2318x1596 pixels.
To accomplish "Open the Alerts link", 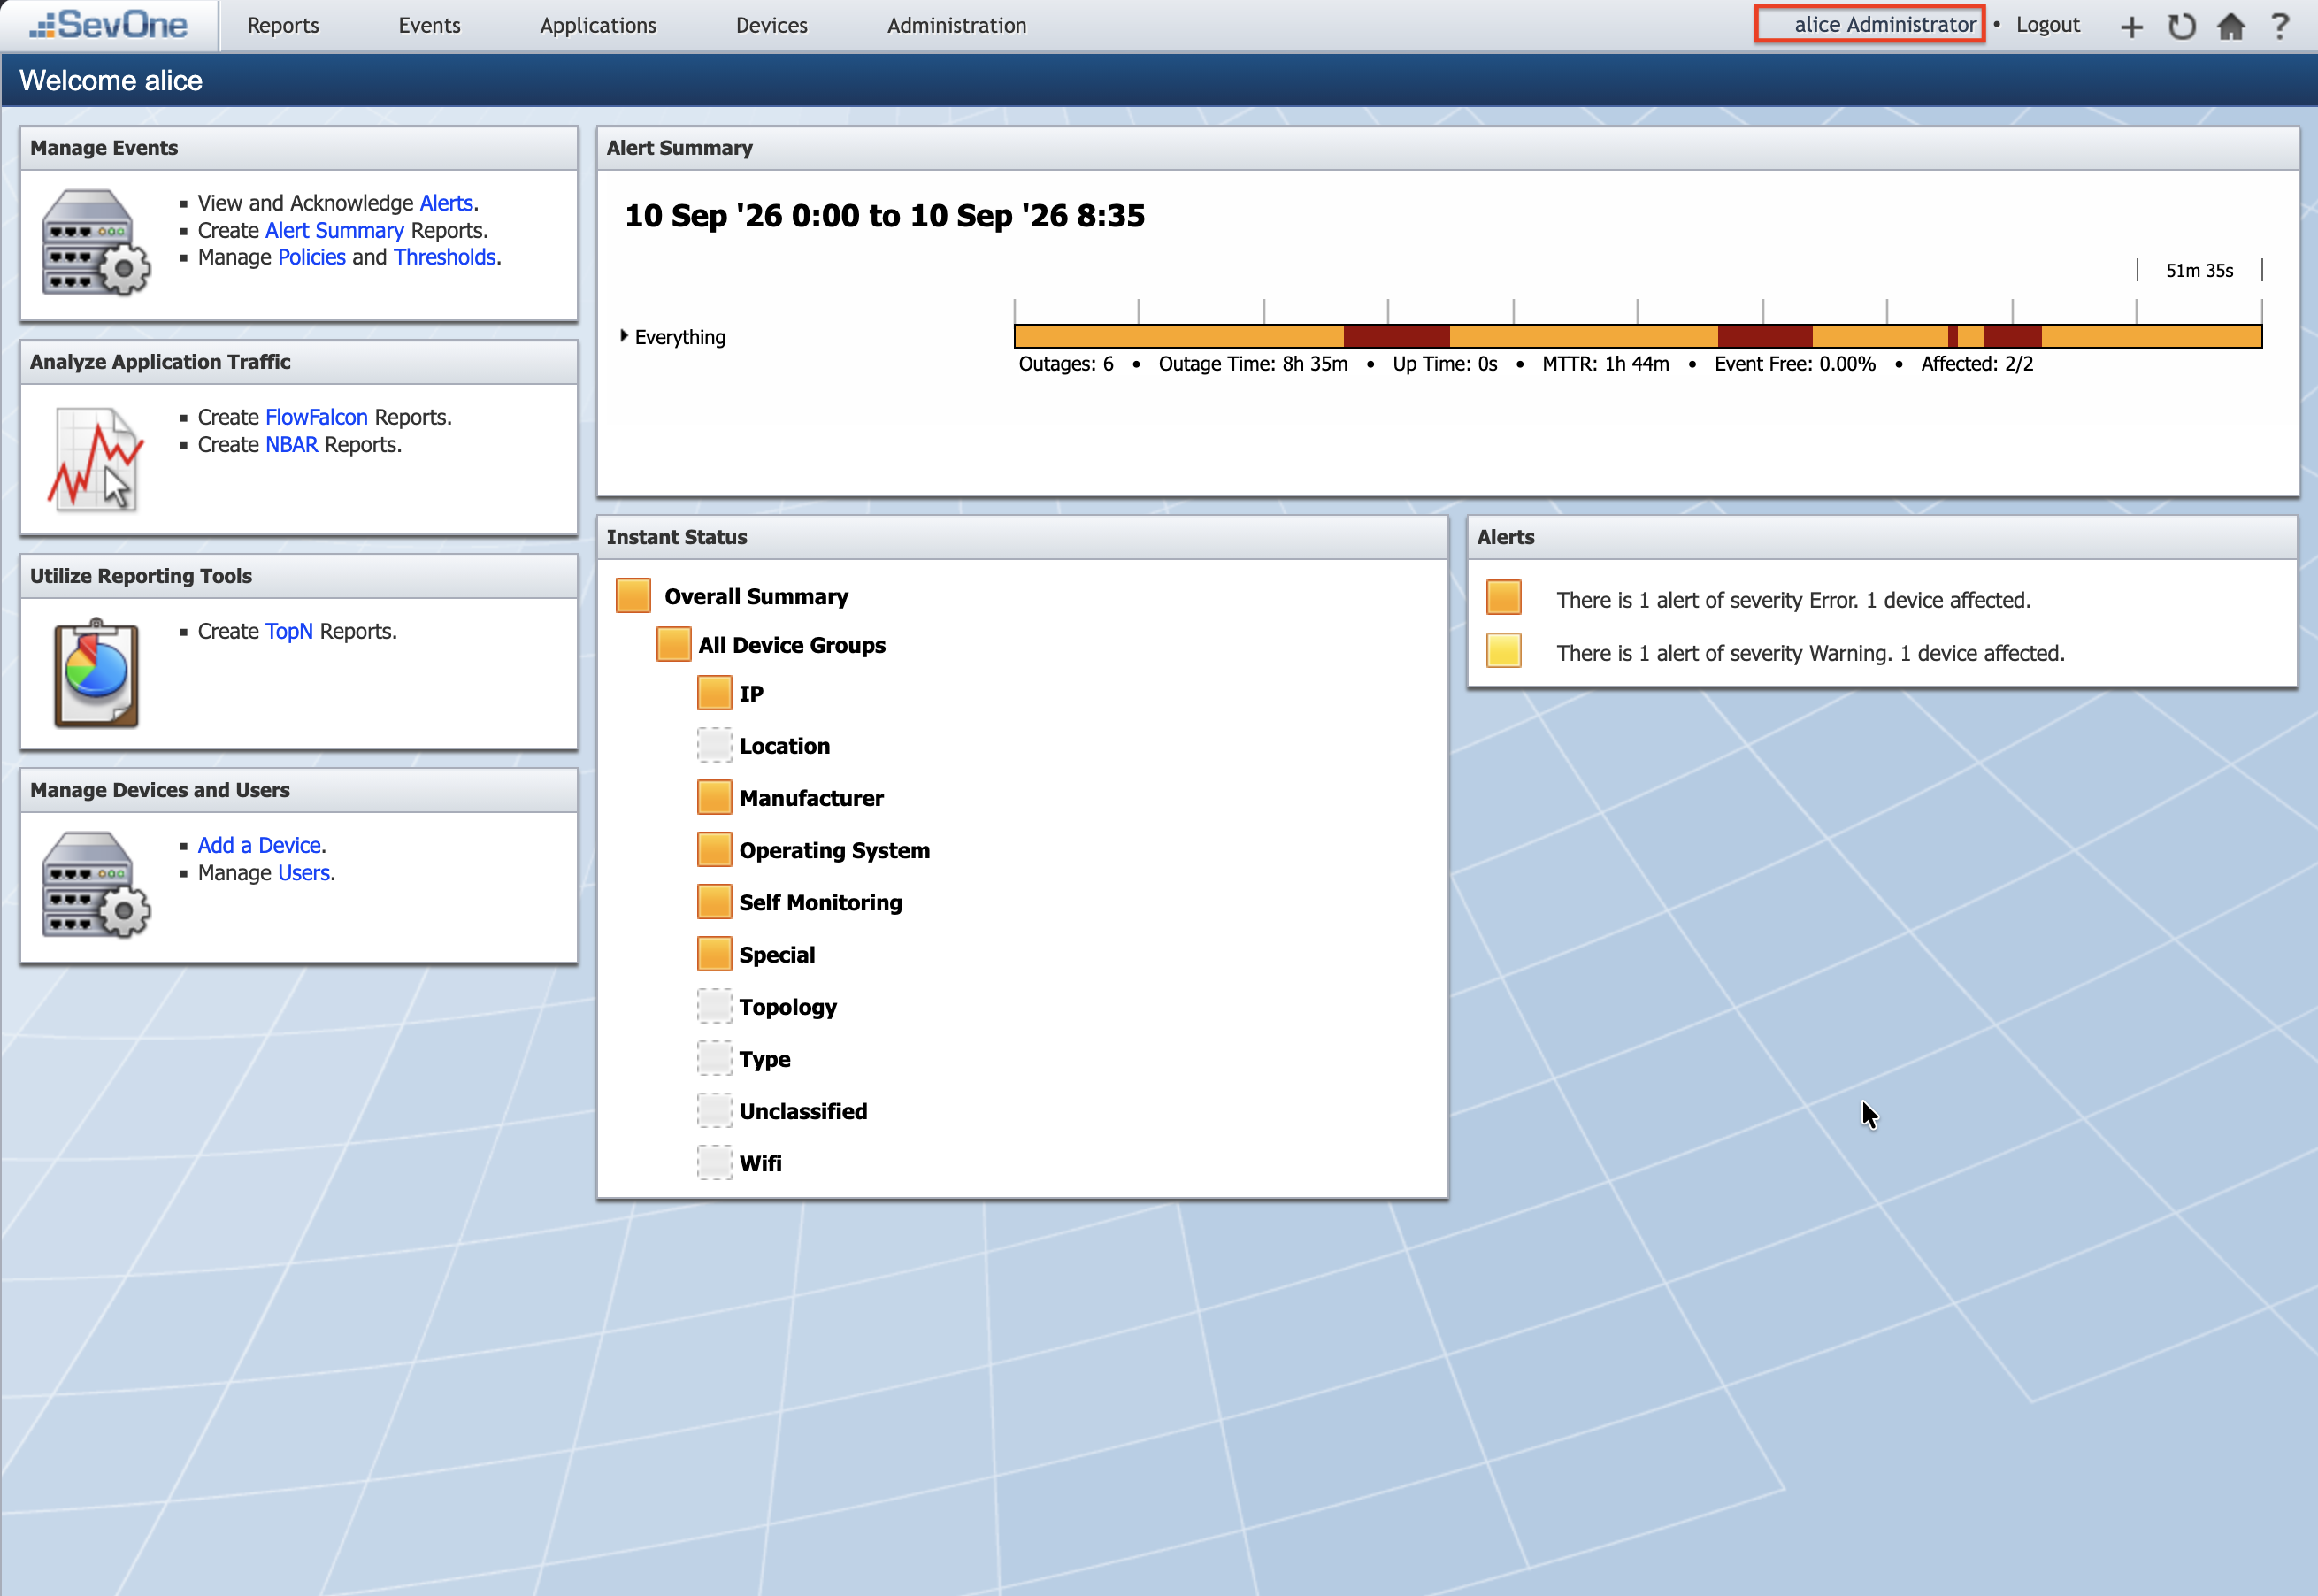I will [x=446, y=203].
